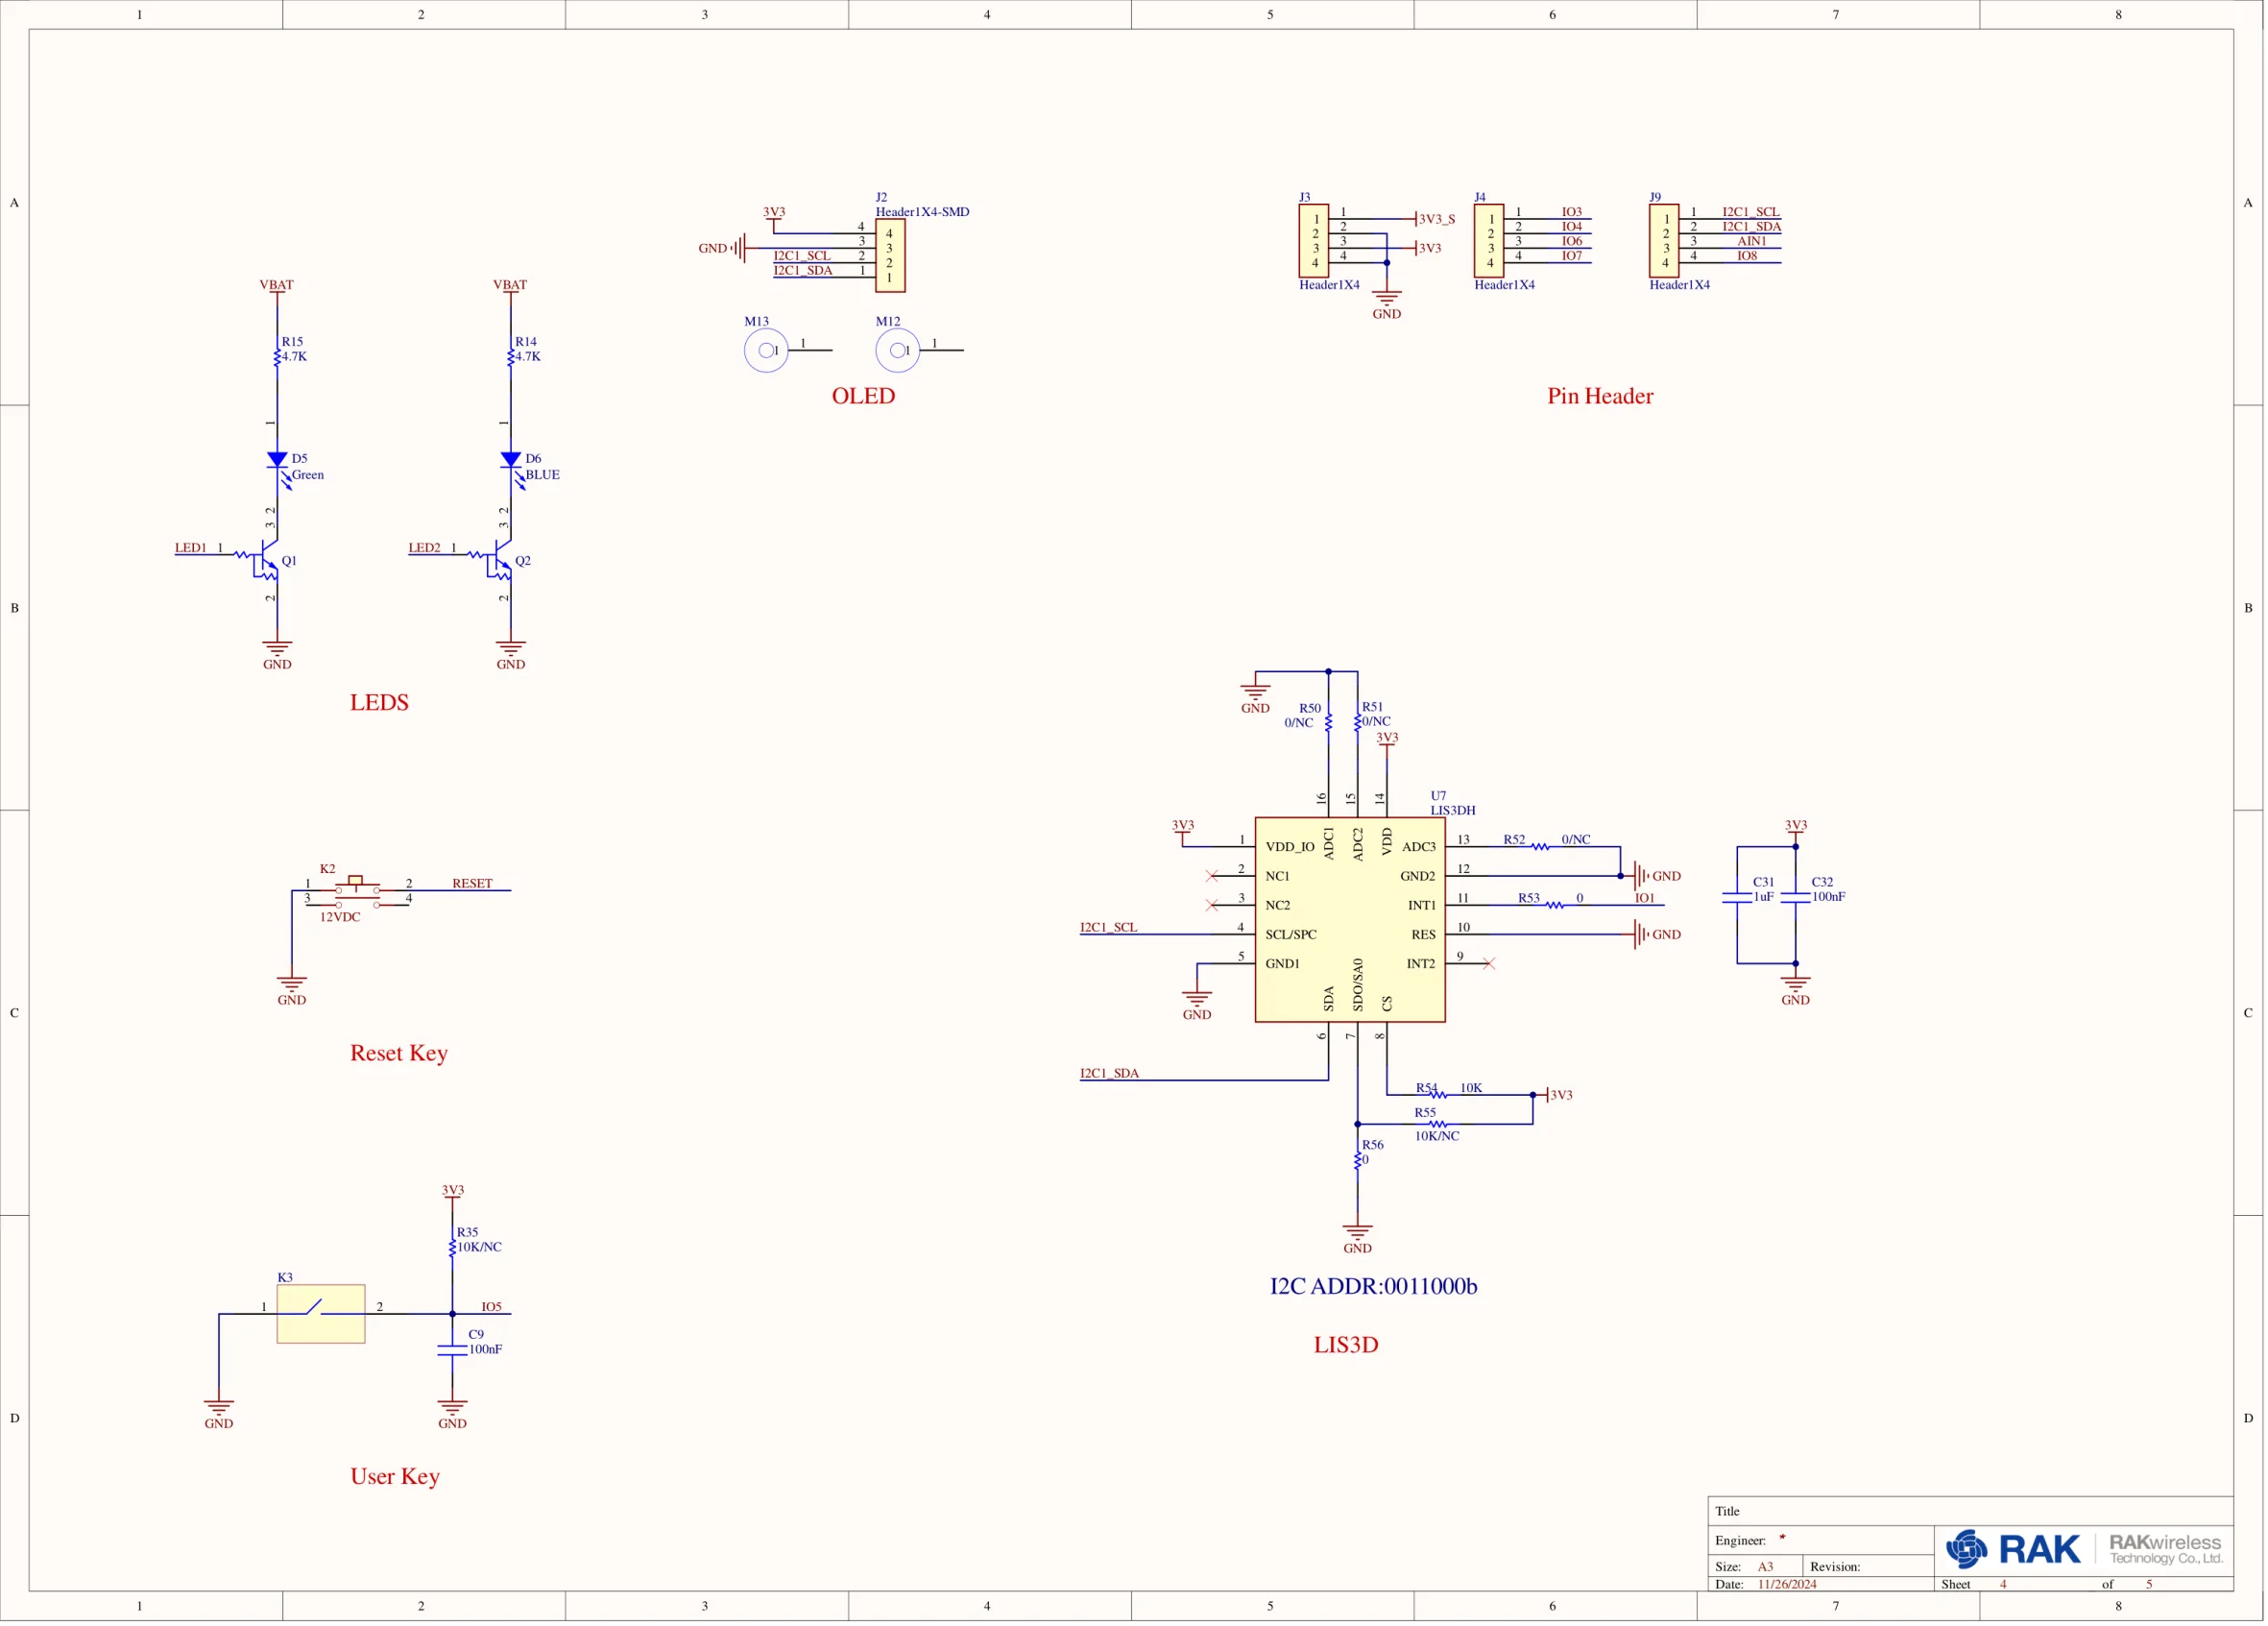Select resistor R15 4.7K
The width and height of the screenshot is (2268, 1626).
tap(278, 356)
